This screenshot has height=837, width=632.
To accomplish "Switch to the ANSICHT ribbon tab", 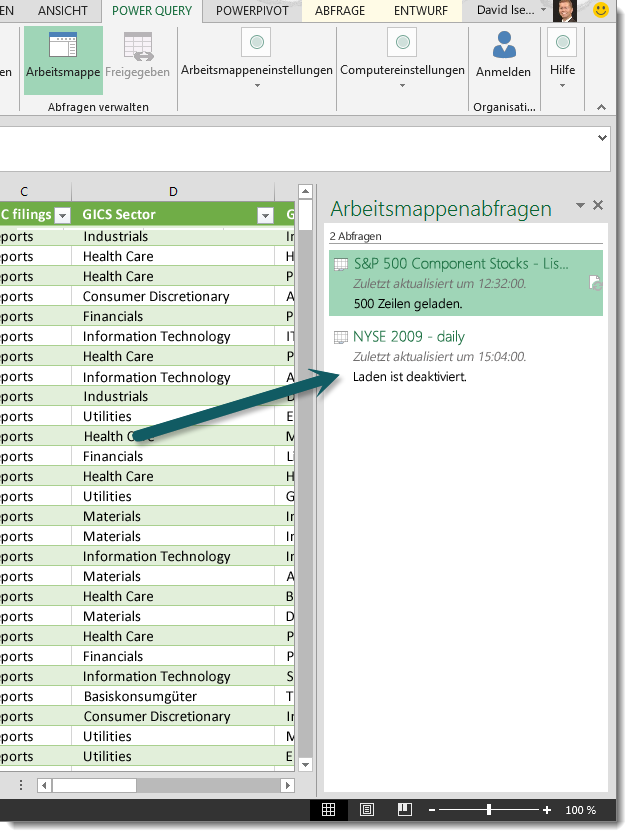I will tap(62, 11).
